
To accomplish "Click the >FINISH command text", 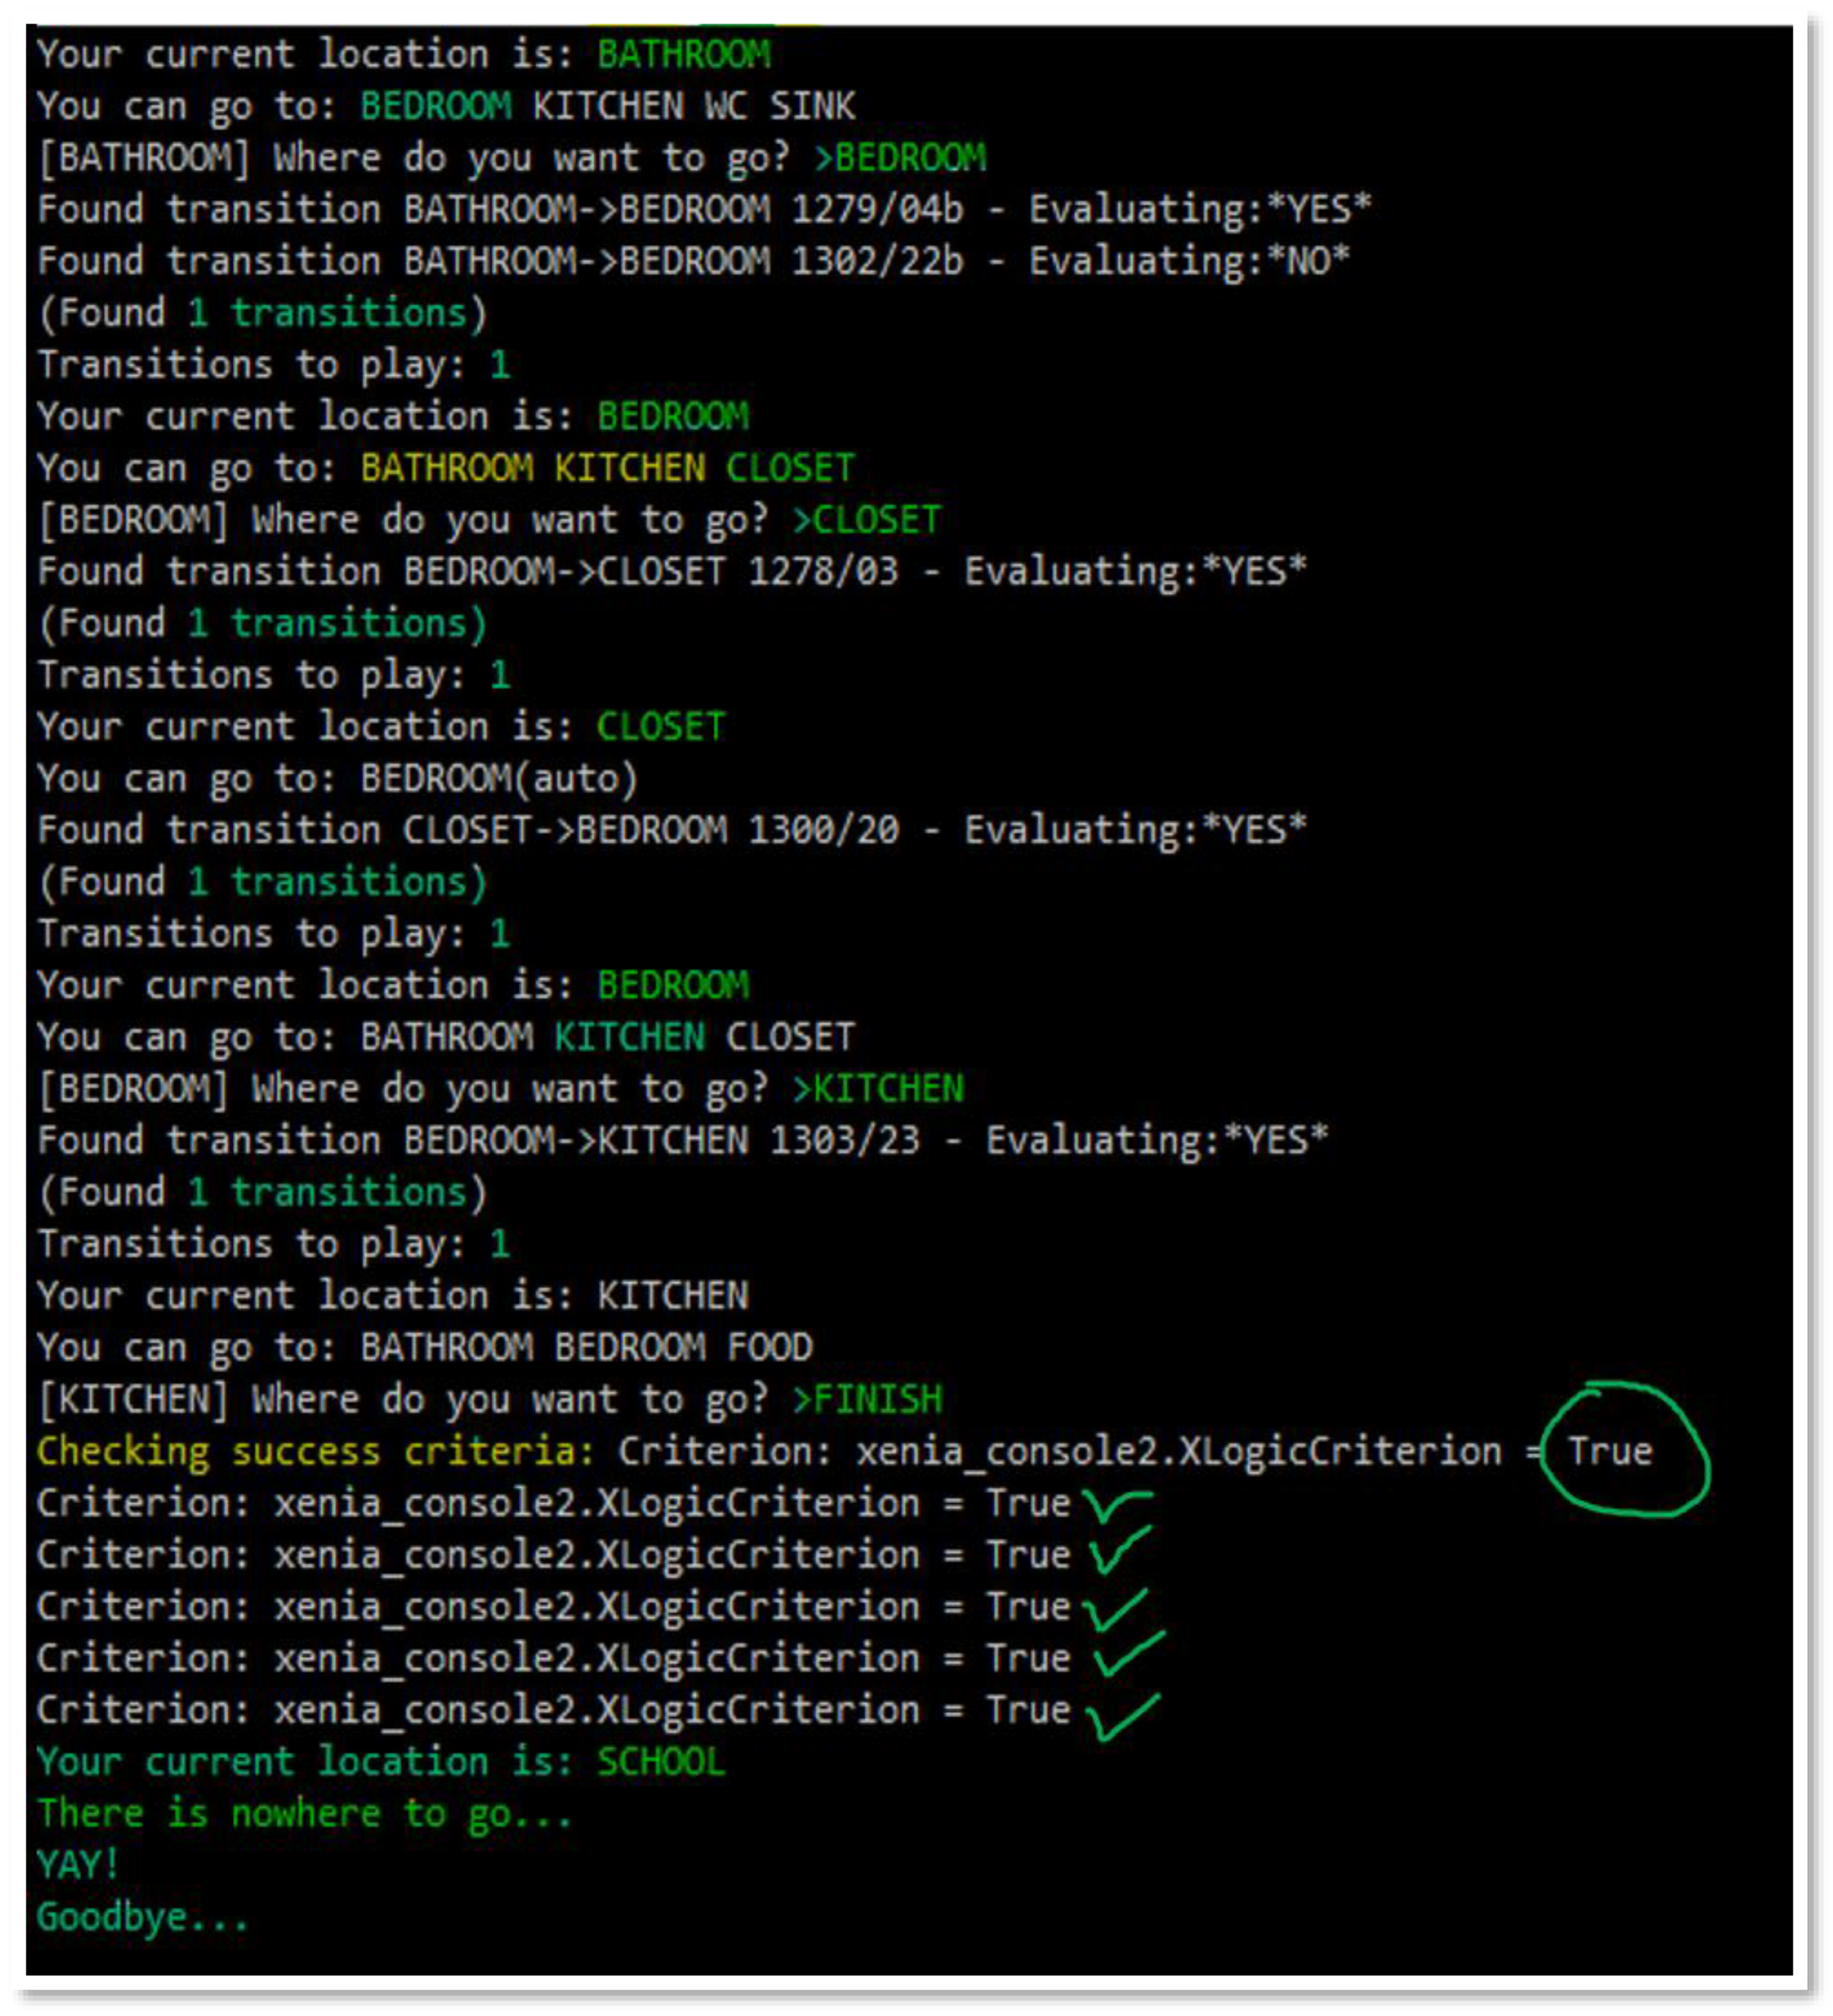I will (x=867, y=1399).
